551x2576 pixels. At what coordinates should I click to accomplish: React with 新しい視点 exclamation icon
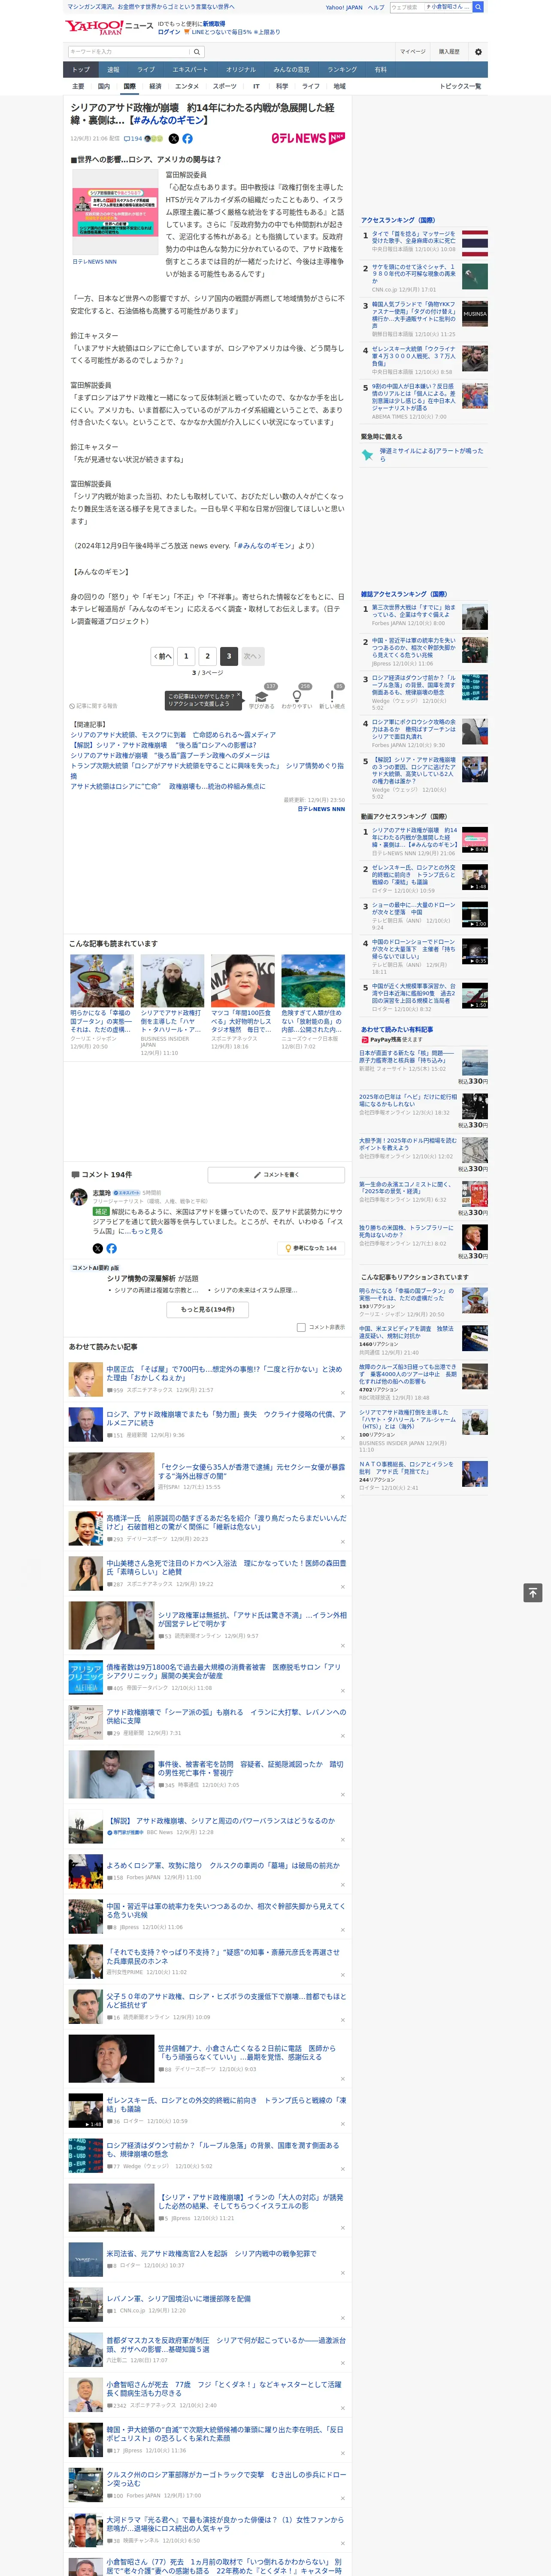(x=332, y=696)
